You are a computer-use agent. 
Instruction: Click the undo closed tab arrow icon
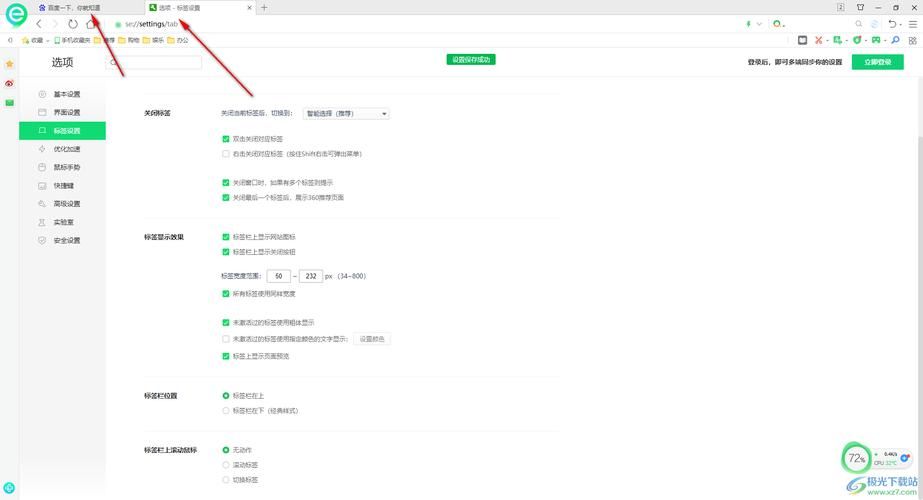(x=892, y=24)
